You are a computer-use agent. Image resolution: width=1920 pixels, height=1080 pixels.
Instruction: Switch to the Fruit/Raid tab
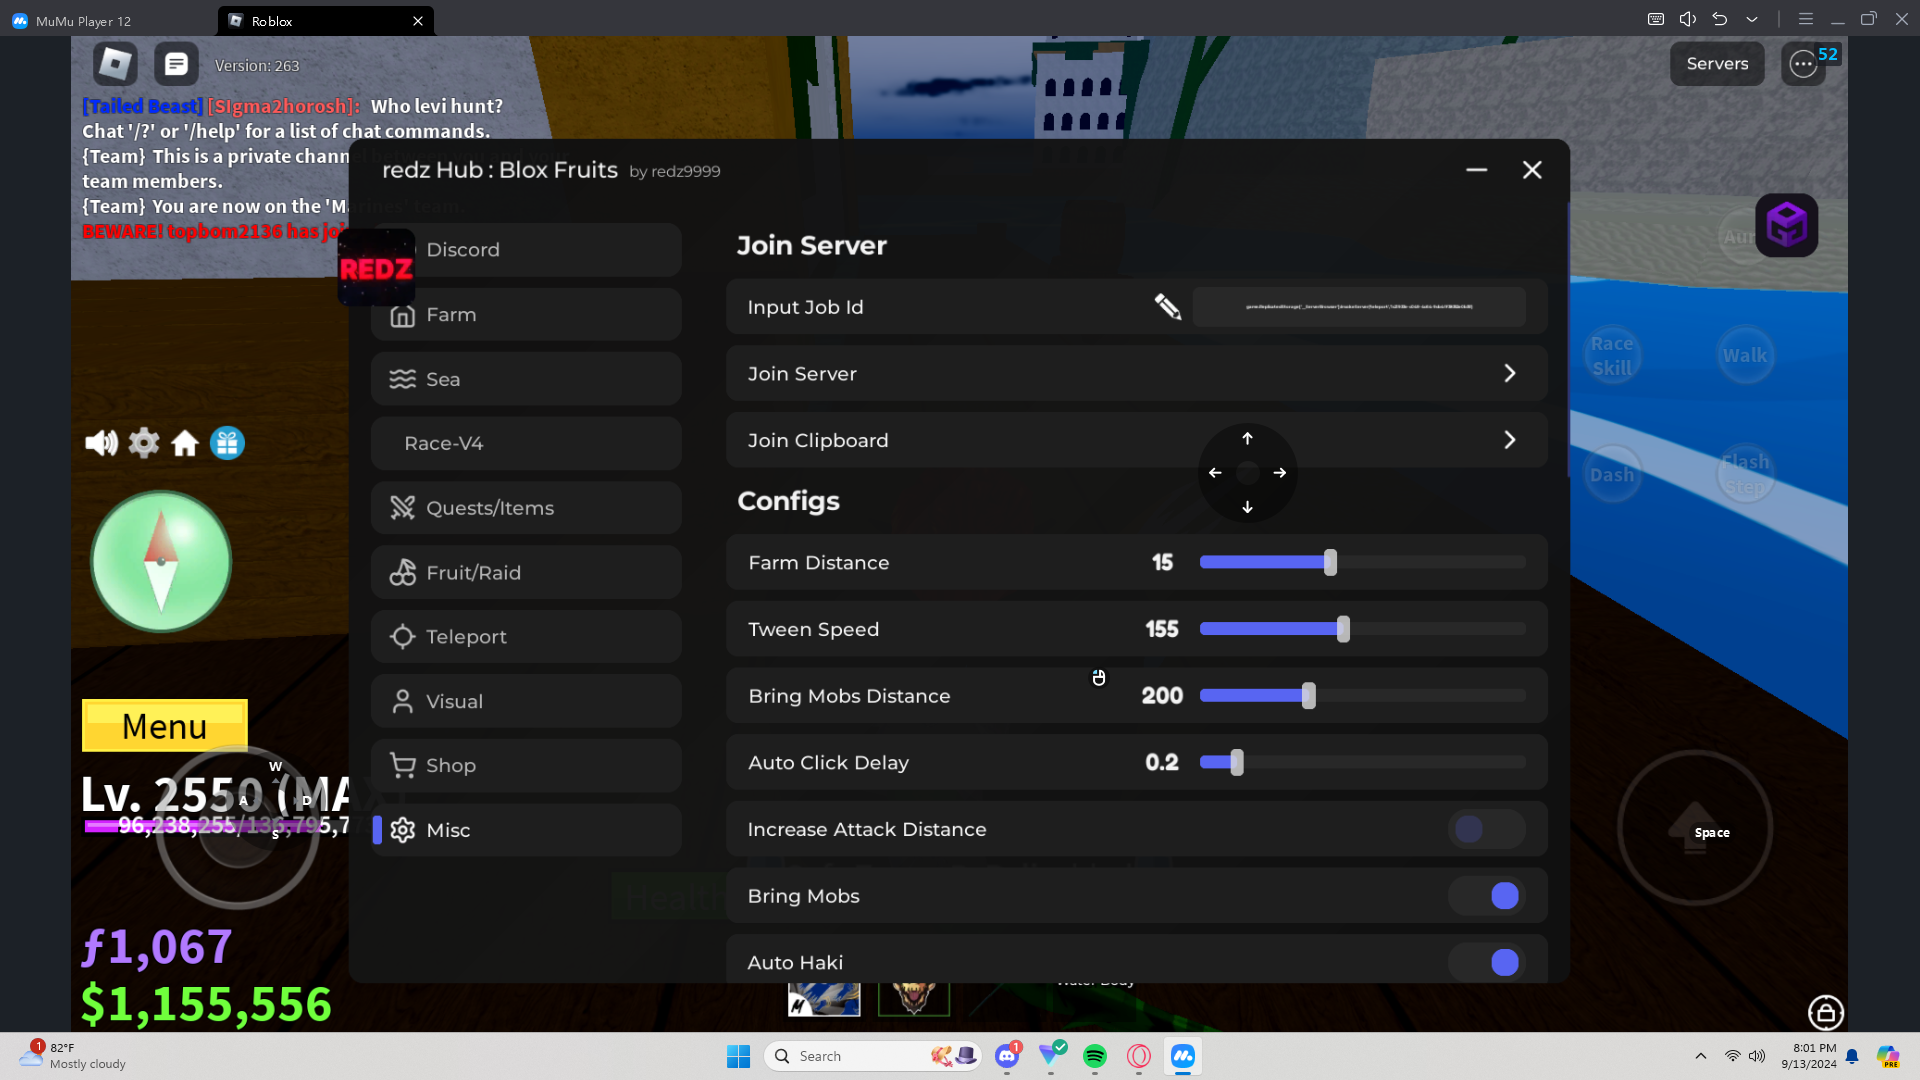point(526,572)
